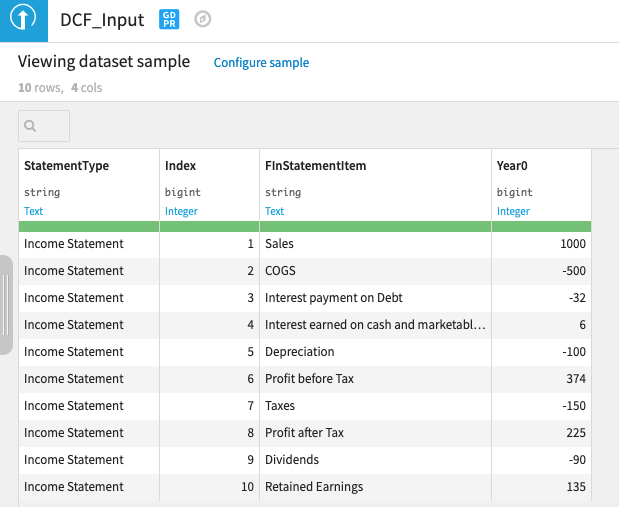
Task: Click Income Statement cell in Dividends row
Action: [89, 460]
